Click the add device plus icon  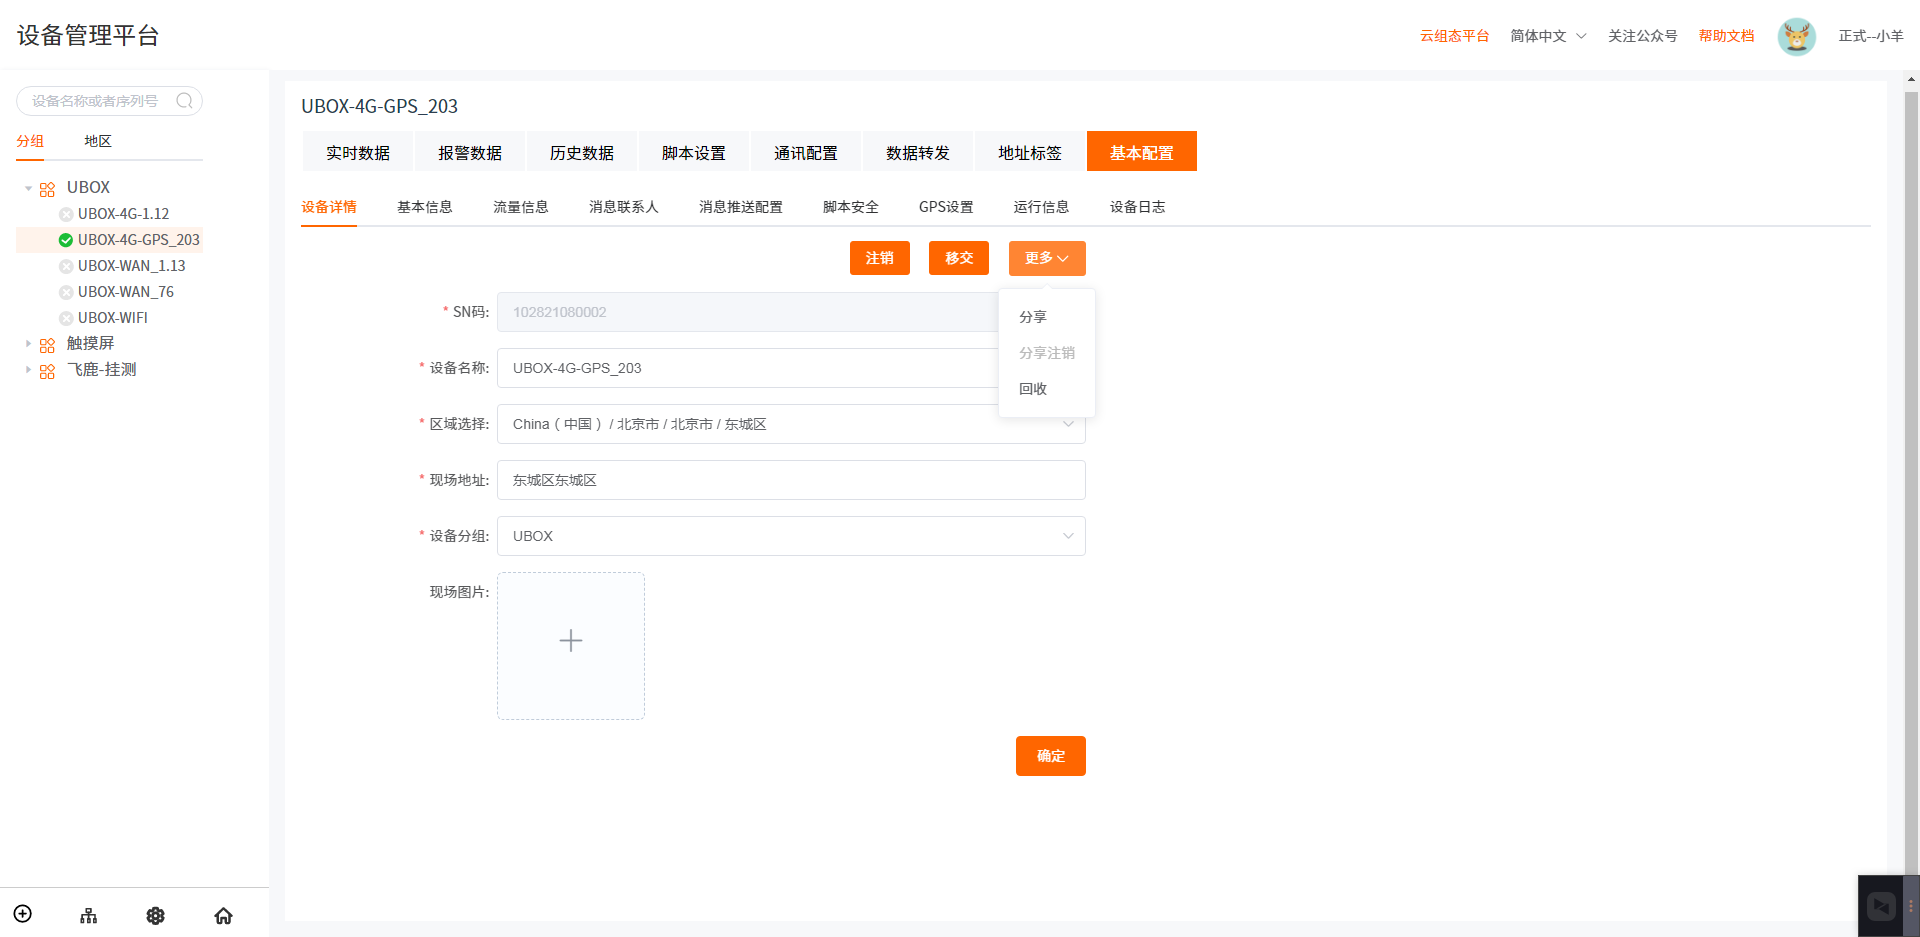23,914
